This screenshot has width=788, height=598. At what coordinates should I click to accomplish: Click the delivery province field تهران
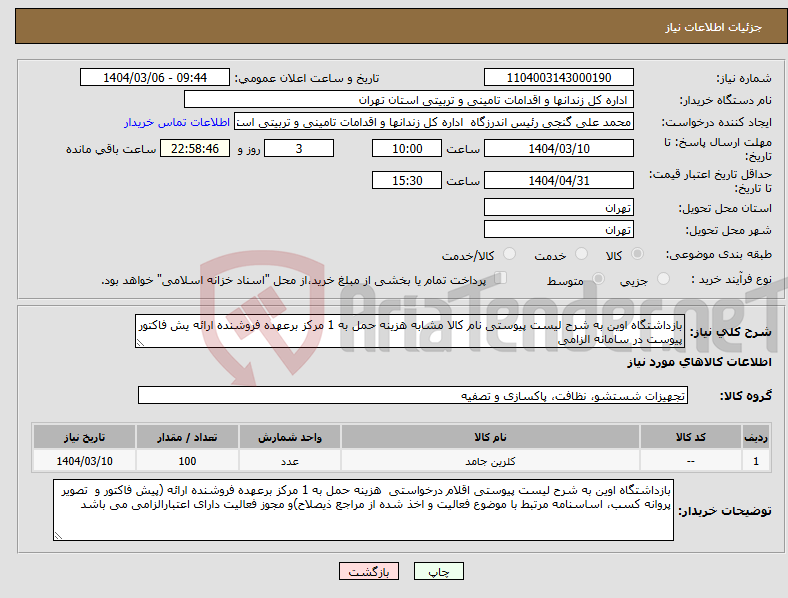click(558, 207)
